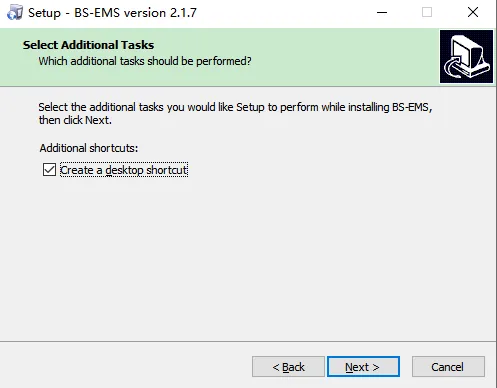Click the blank gray body area of dialog

click(248, 260)
